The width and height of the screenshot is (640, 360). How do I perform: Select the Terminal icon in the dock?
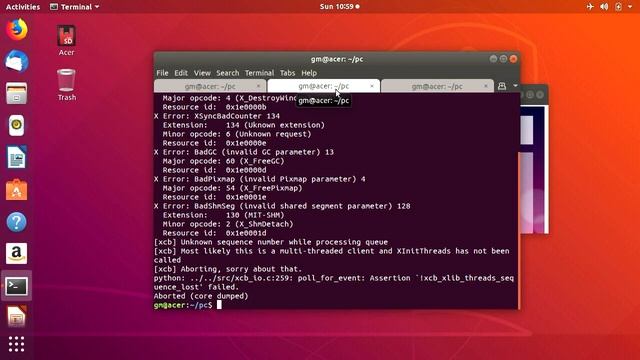coord(16,286)
